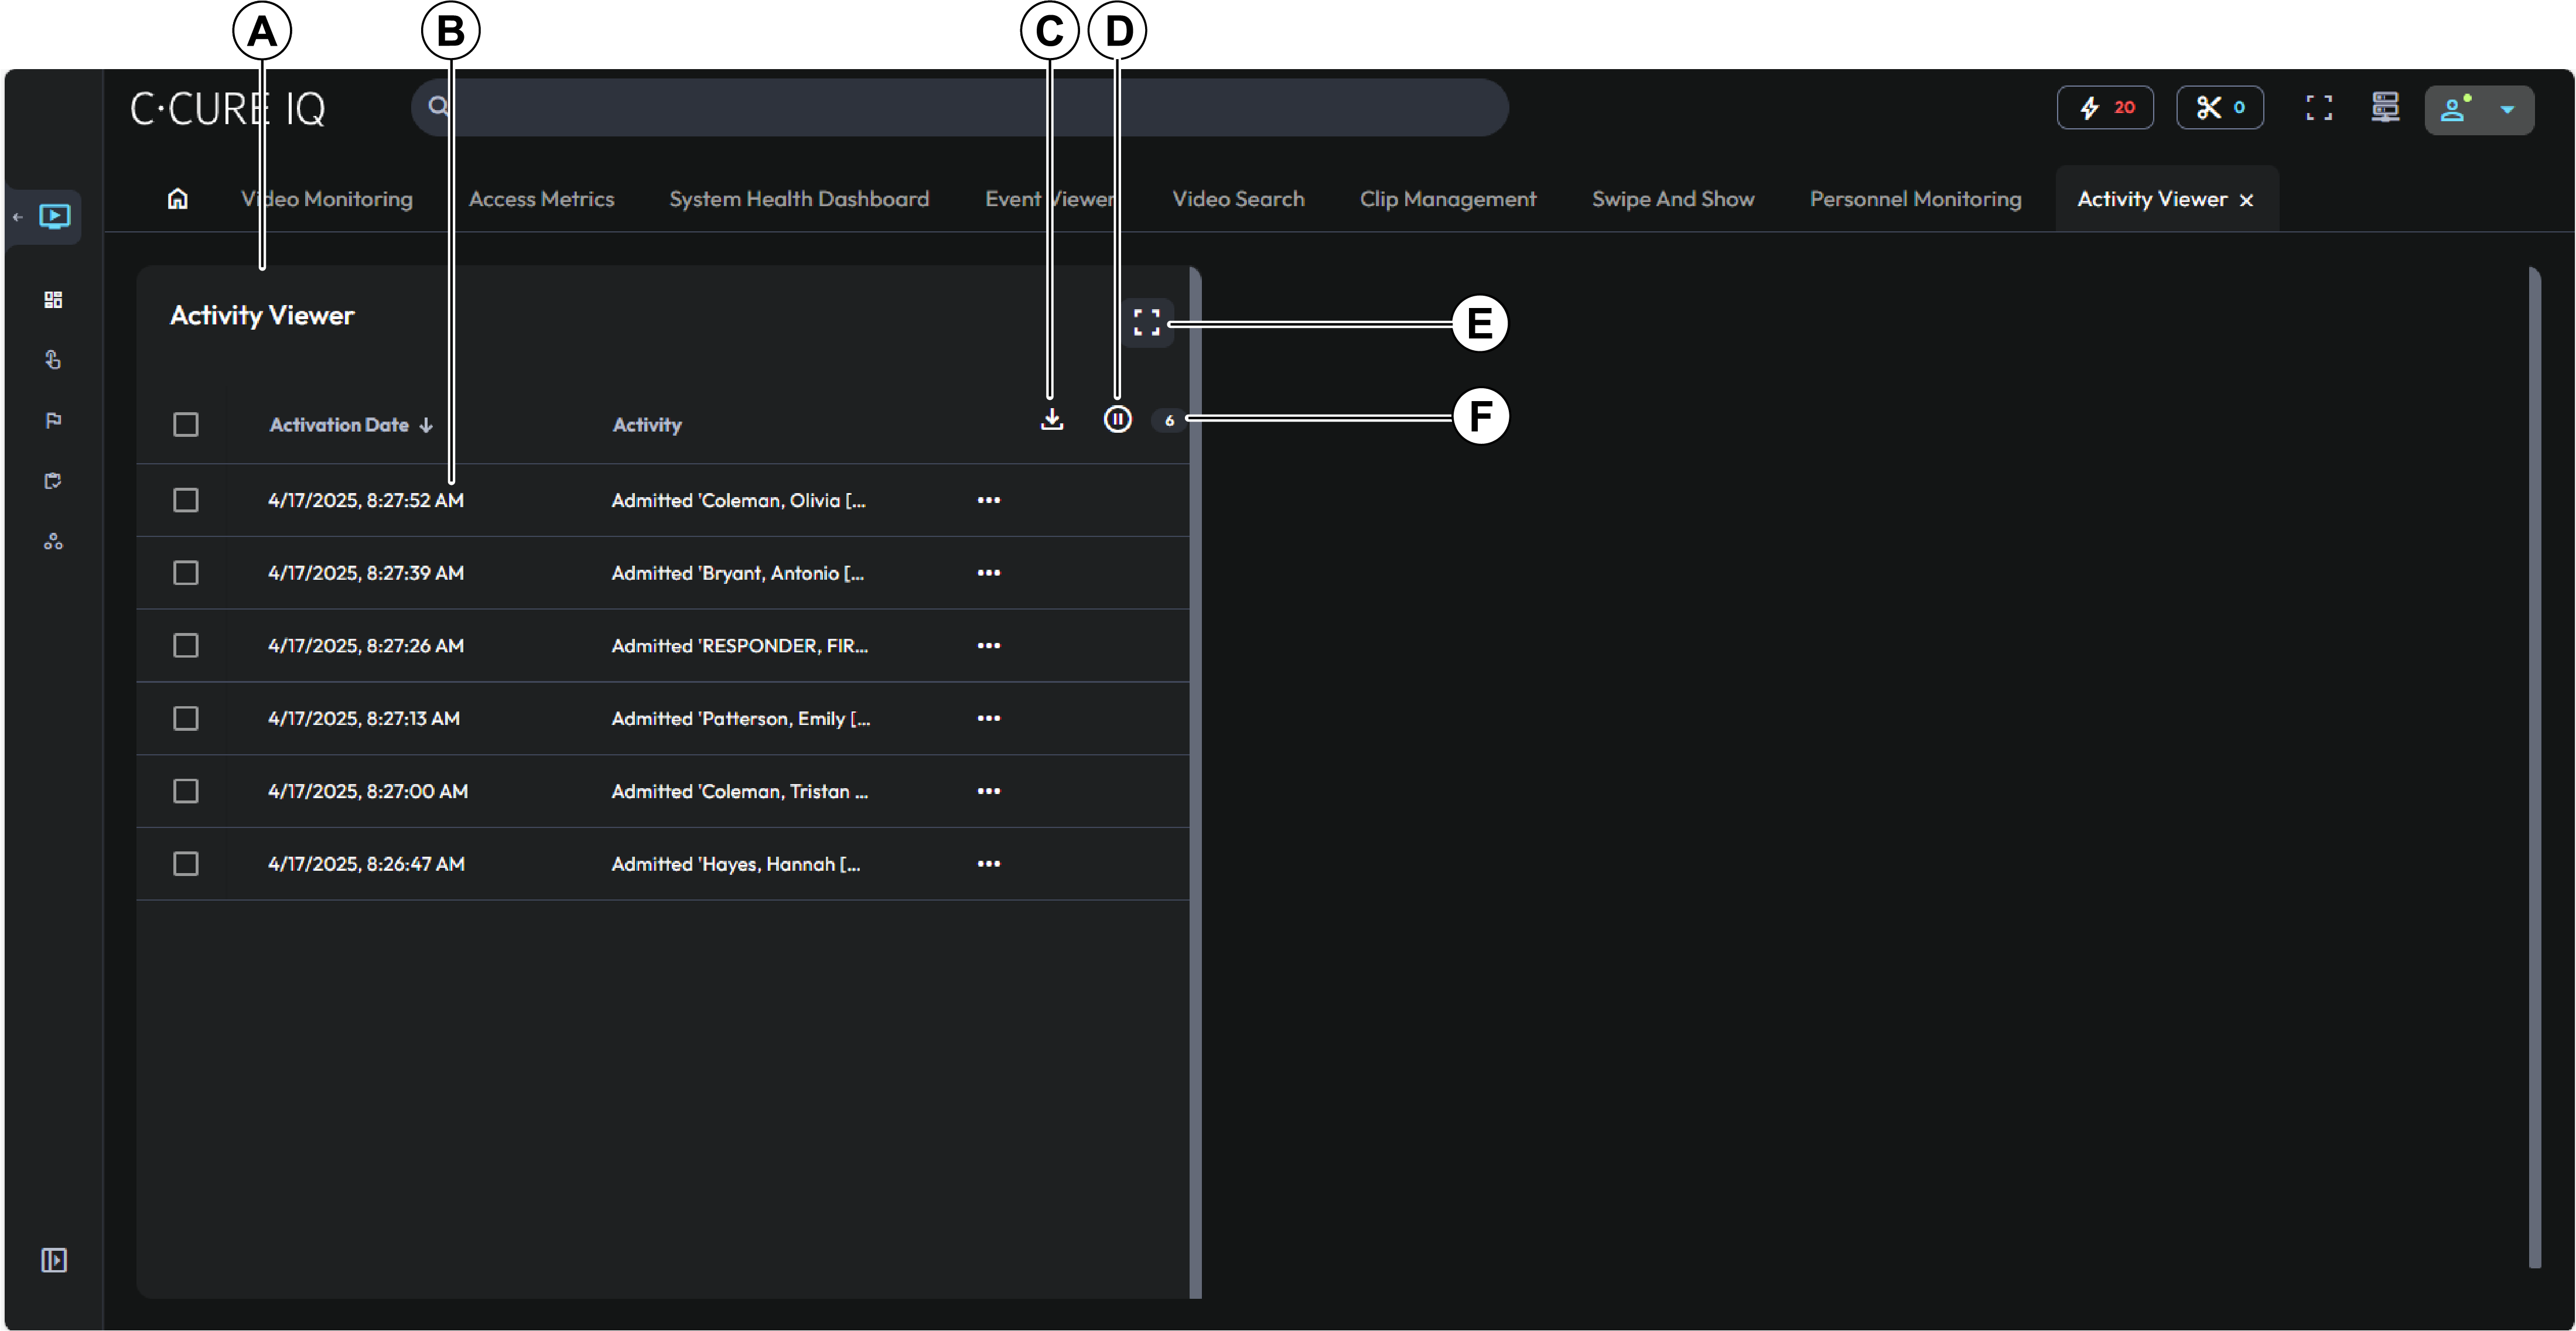Click the download activity icon
This screenshot has height=1331, width=2576.
[x=1051, y=421]
